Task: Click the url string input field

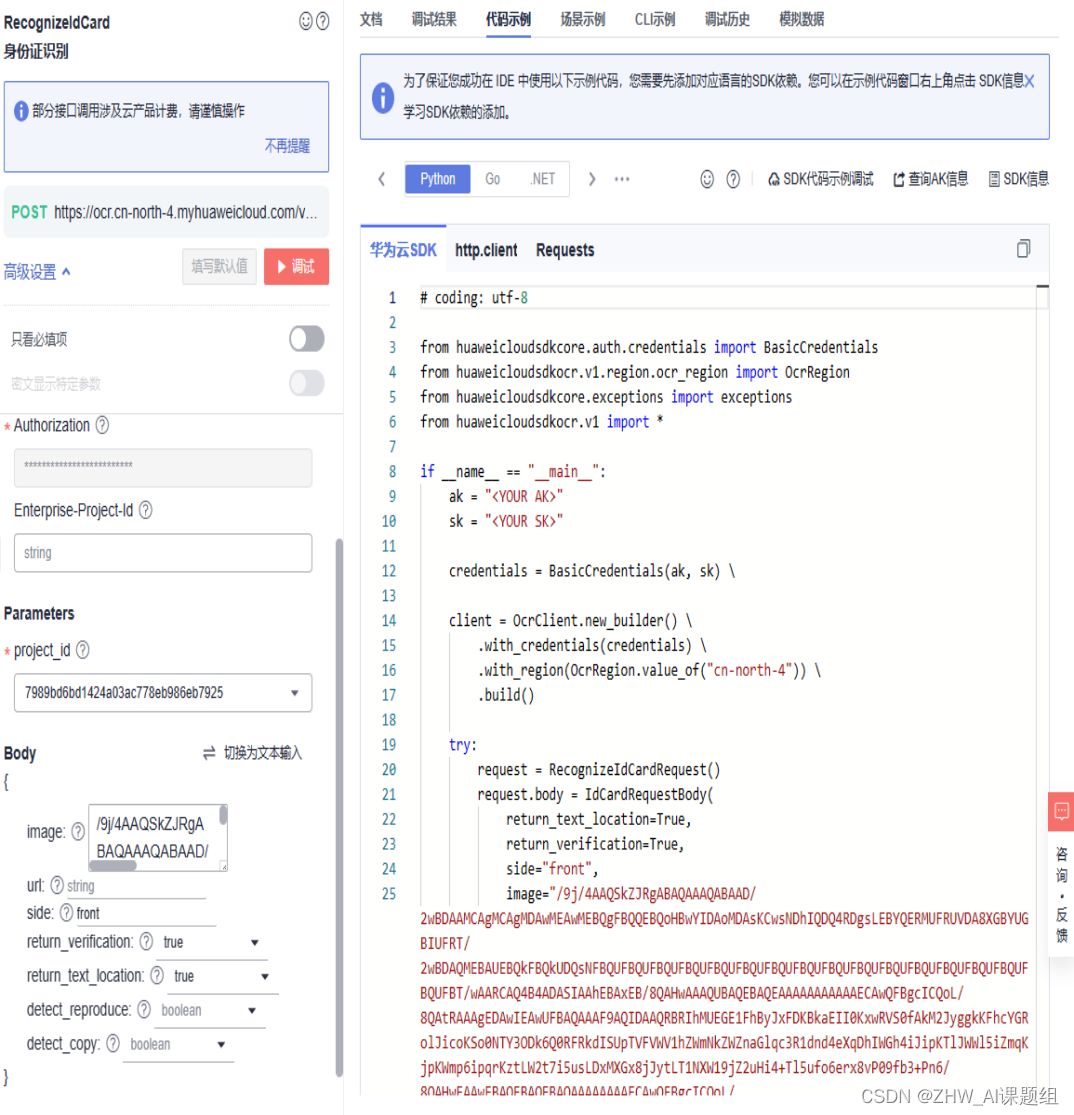Action: click(x=135, y=886)
